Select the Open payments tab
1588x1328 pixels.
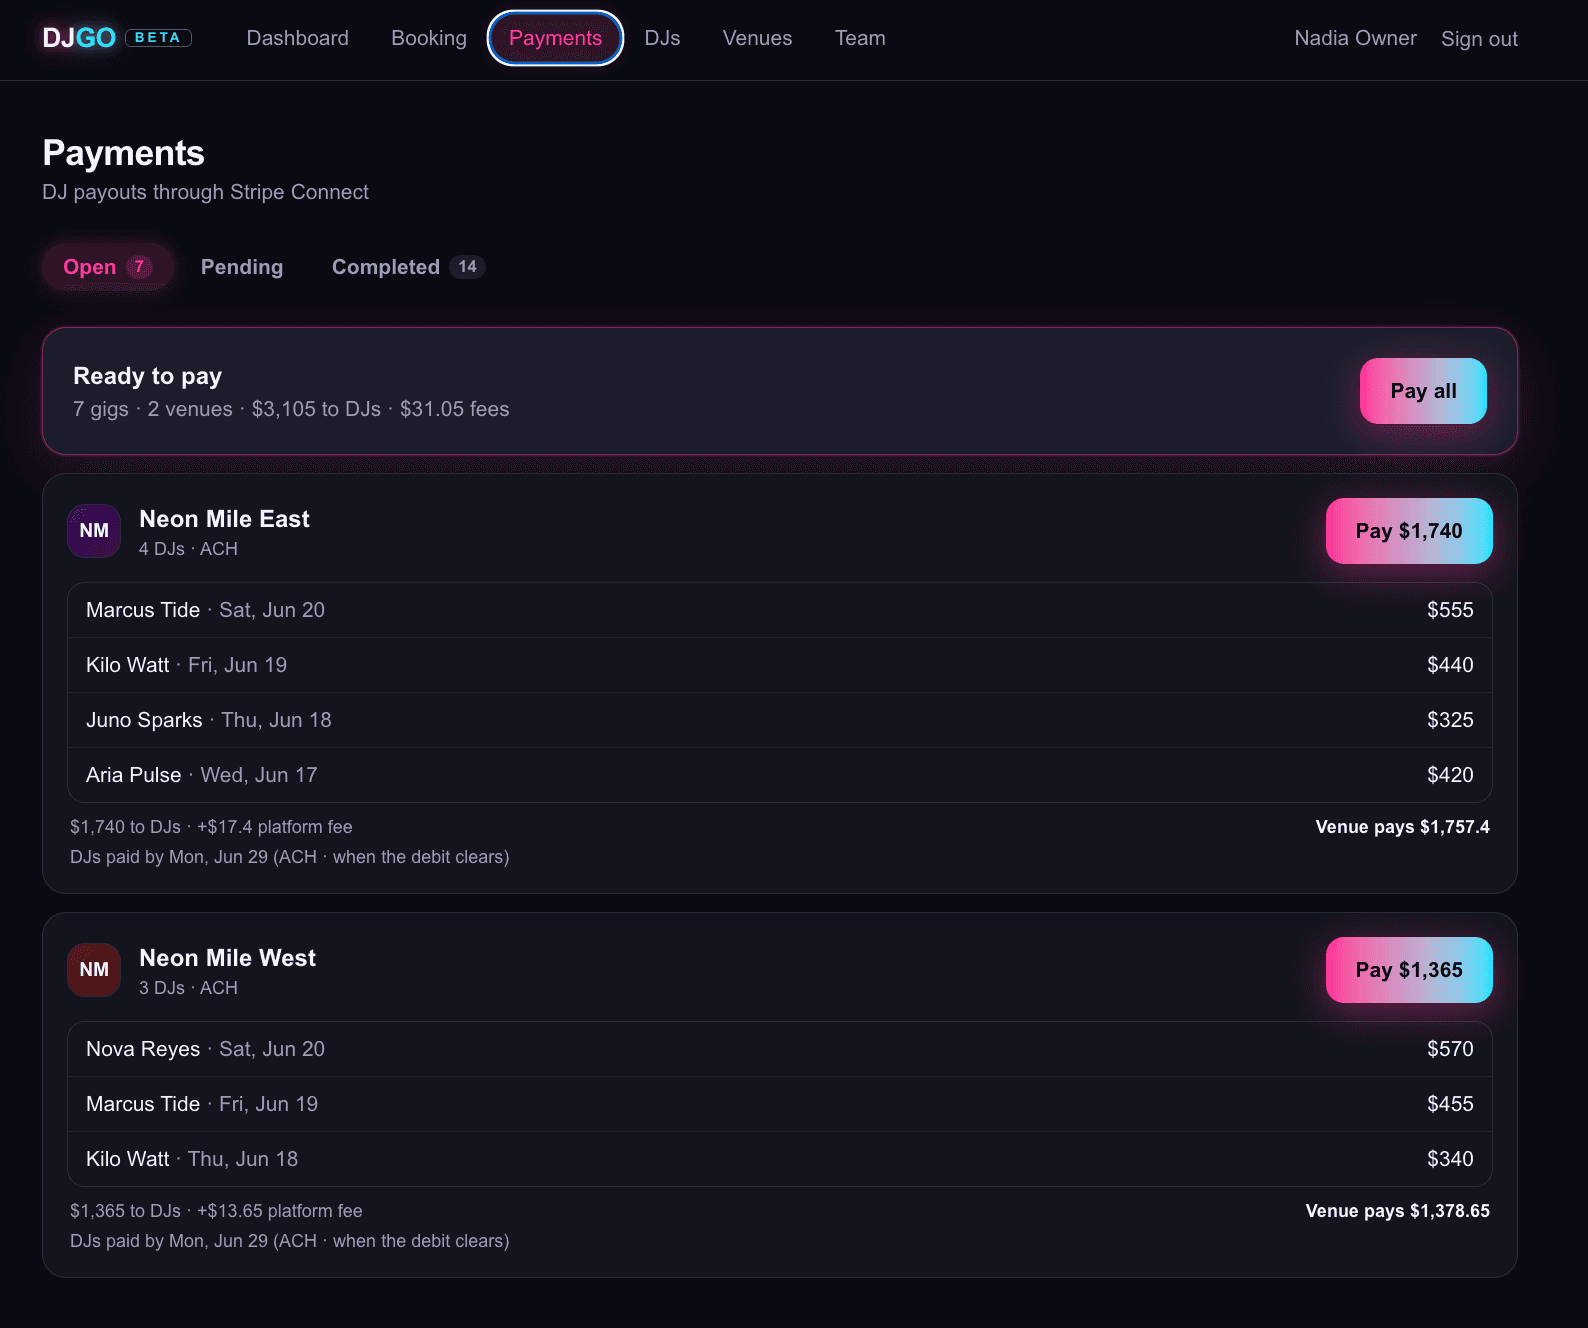coord(107,267)
